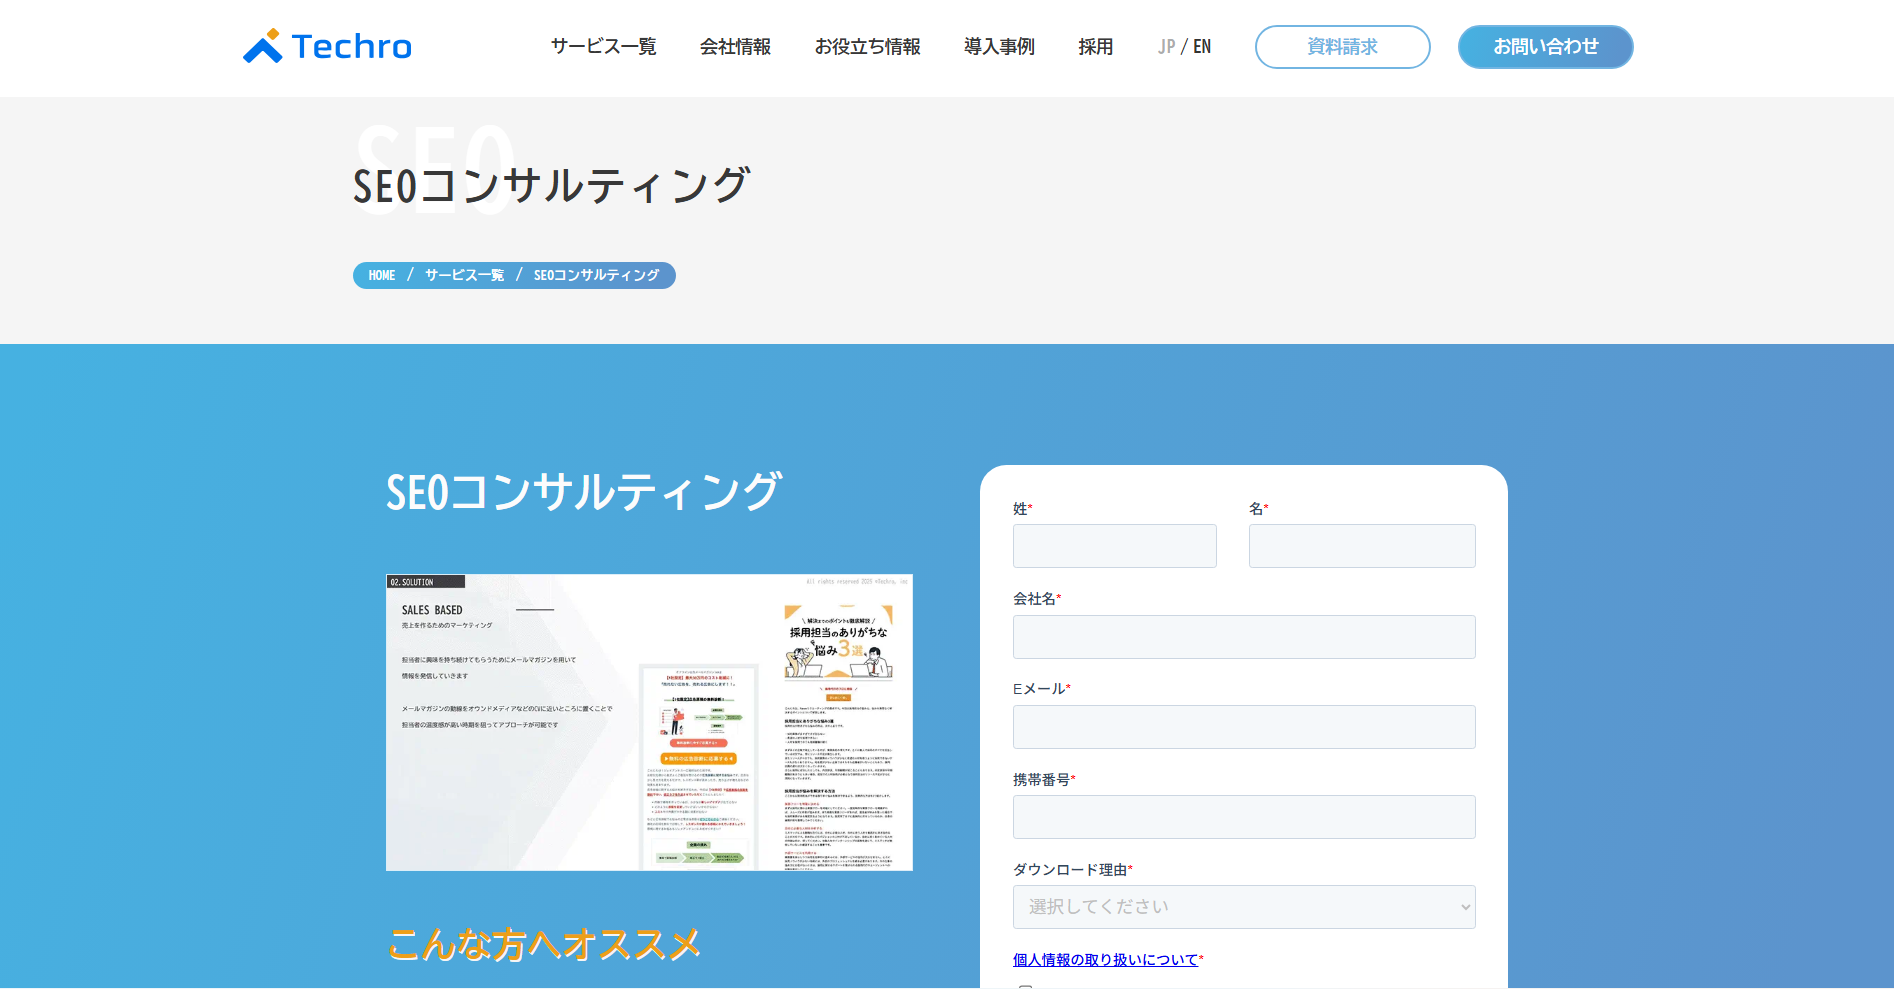Open the サービス一覧 menu item
The height and width of the screenshot is (989, 1894).
click(602, 46)
